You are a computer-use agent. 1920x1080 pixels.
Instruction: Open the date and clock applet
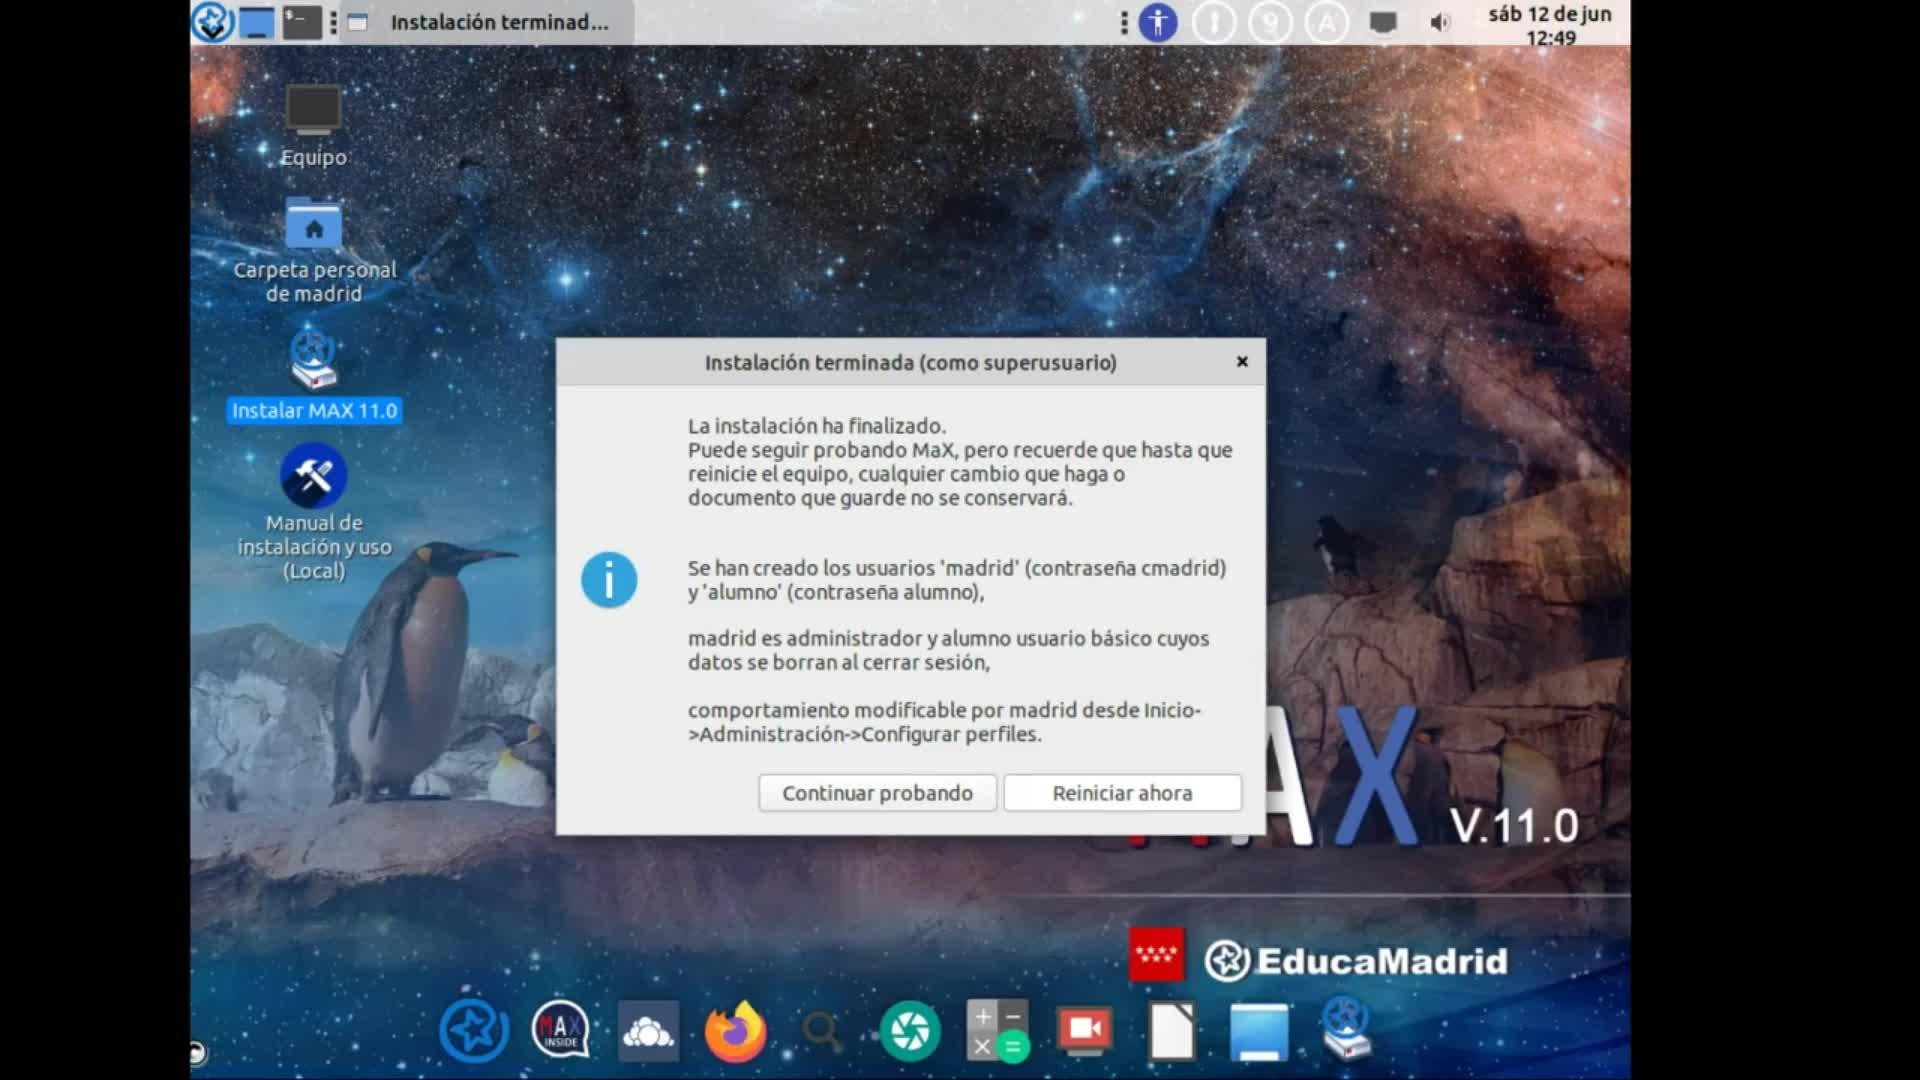pos(1549,25)
